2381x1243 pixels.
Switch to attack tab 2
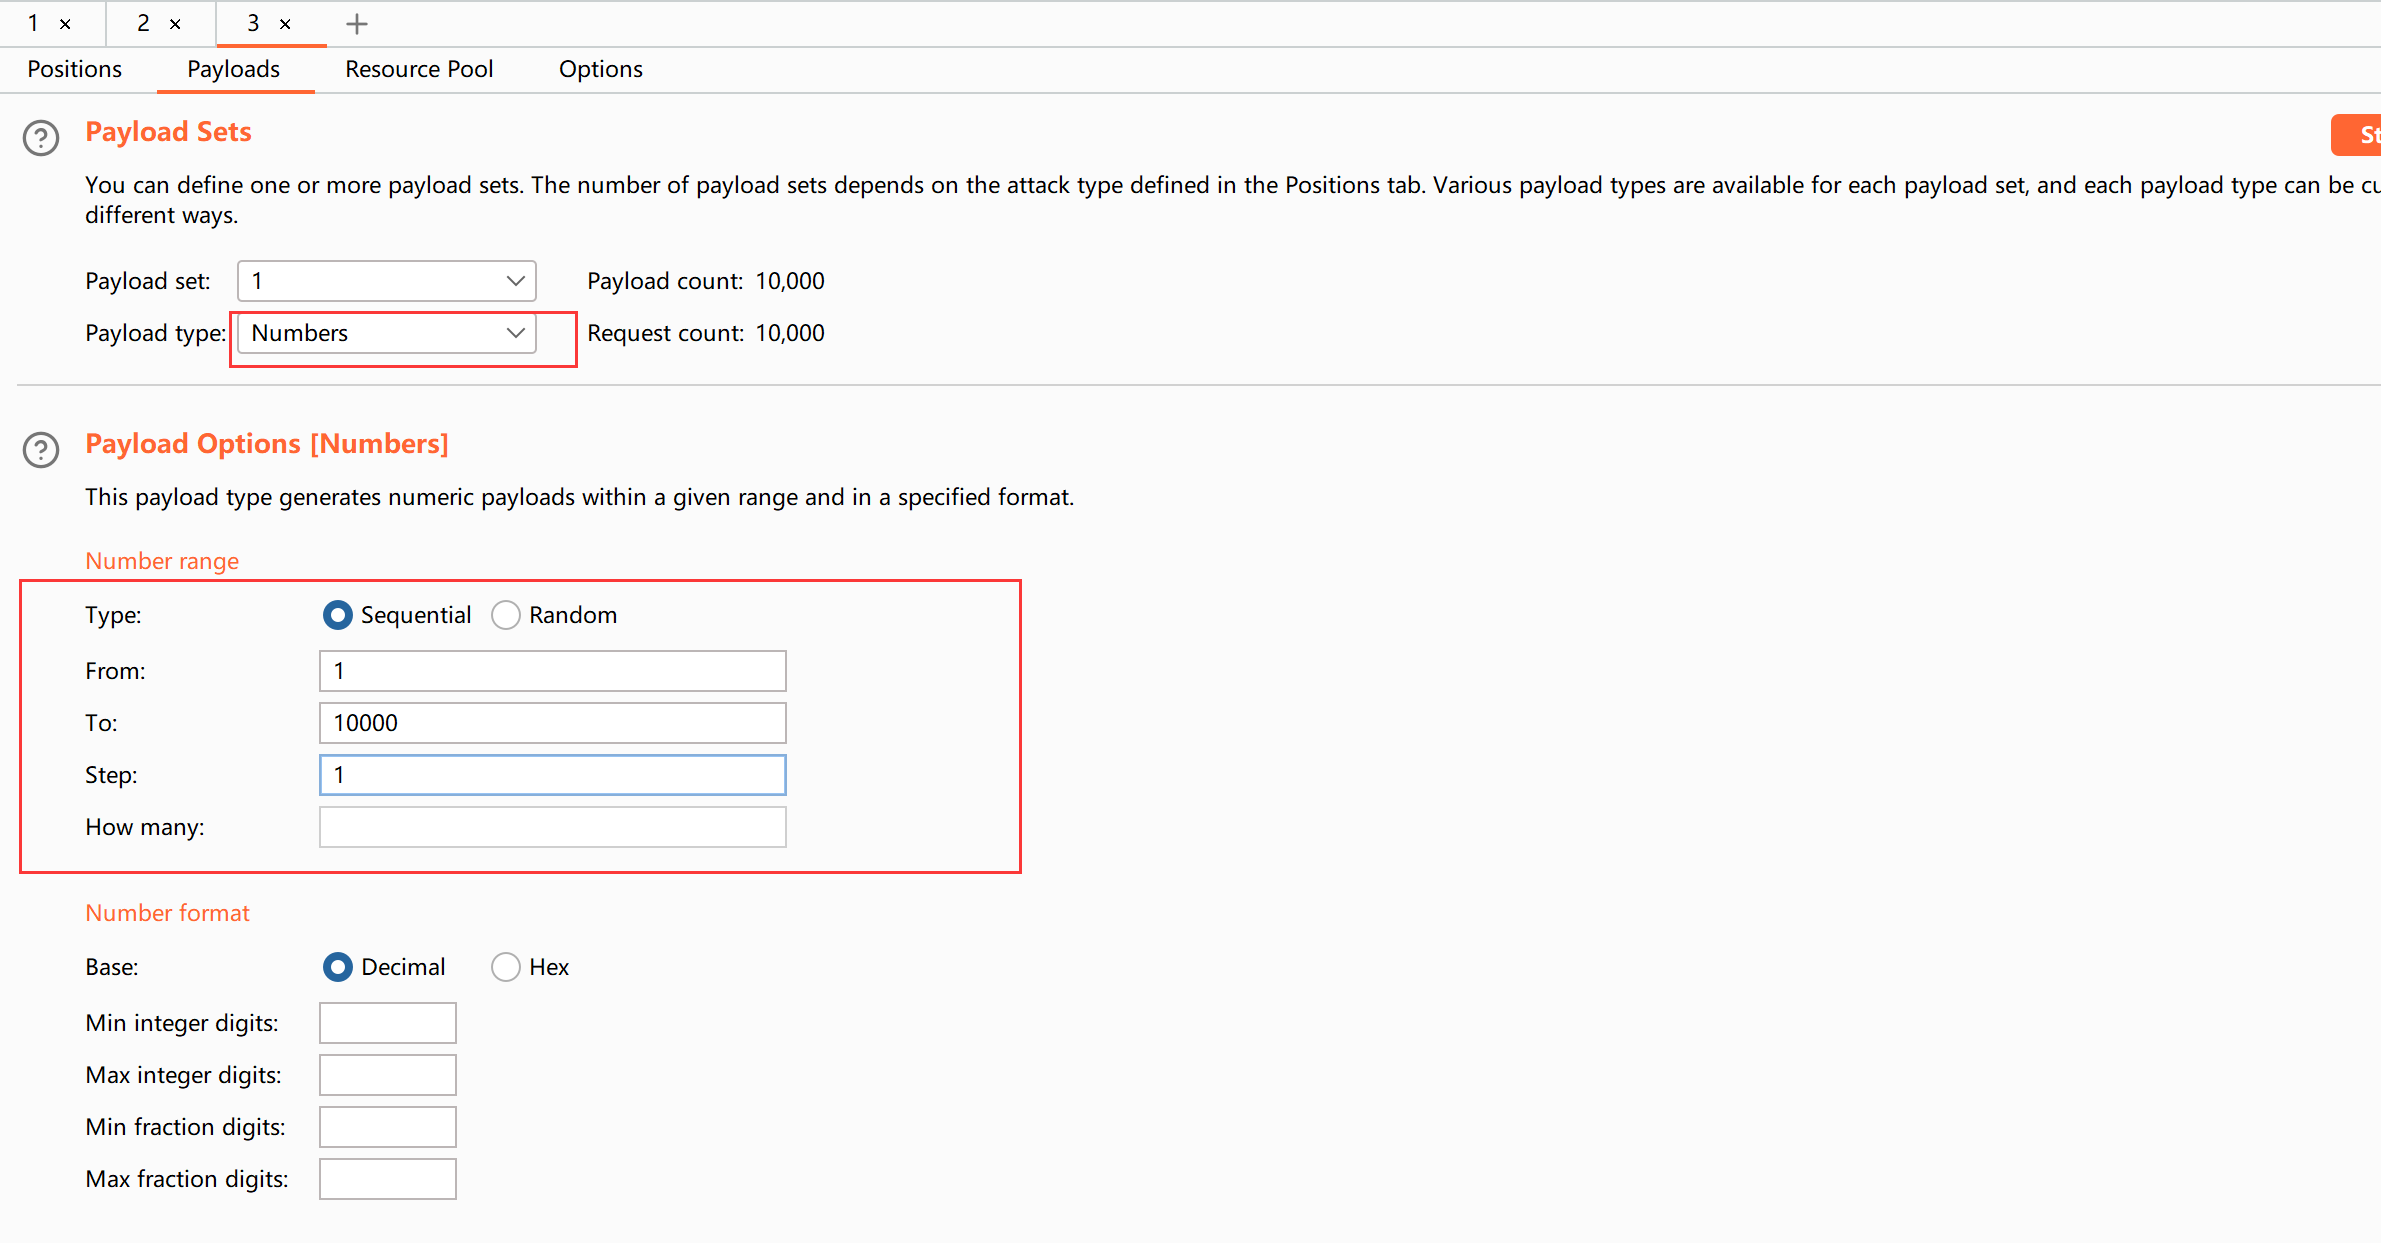(143, 23)
